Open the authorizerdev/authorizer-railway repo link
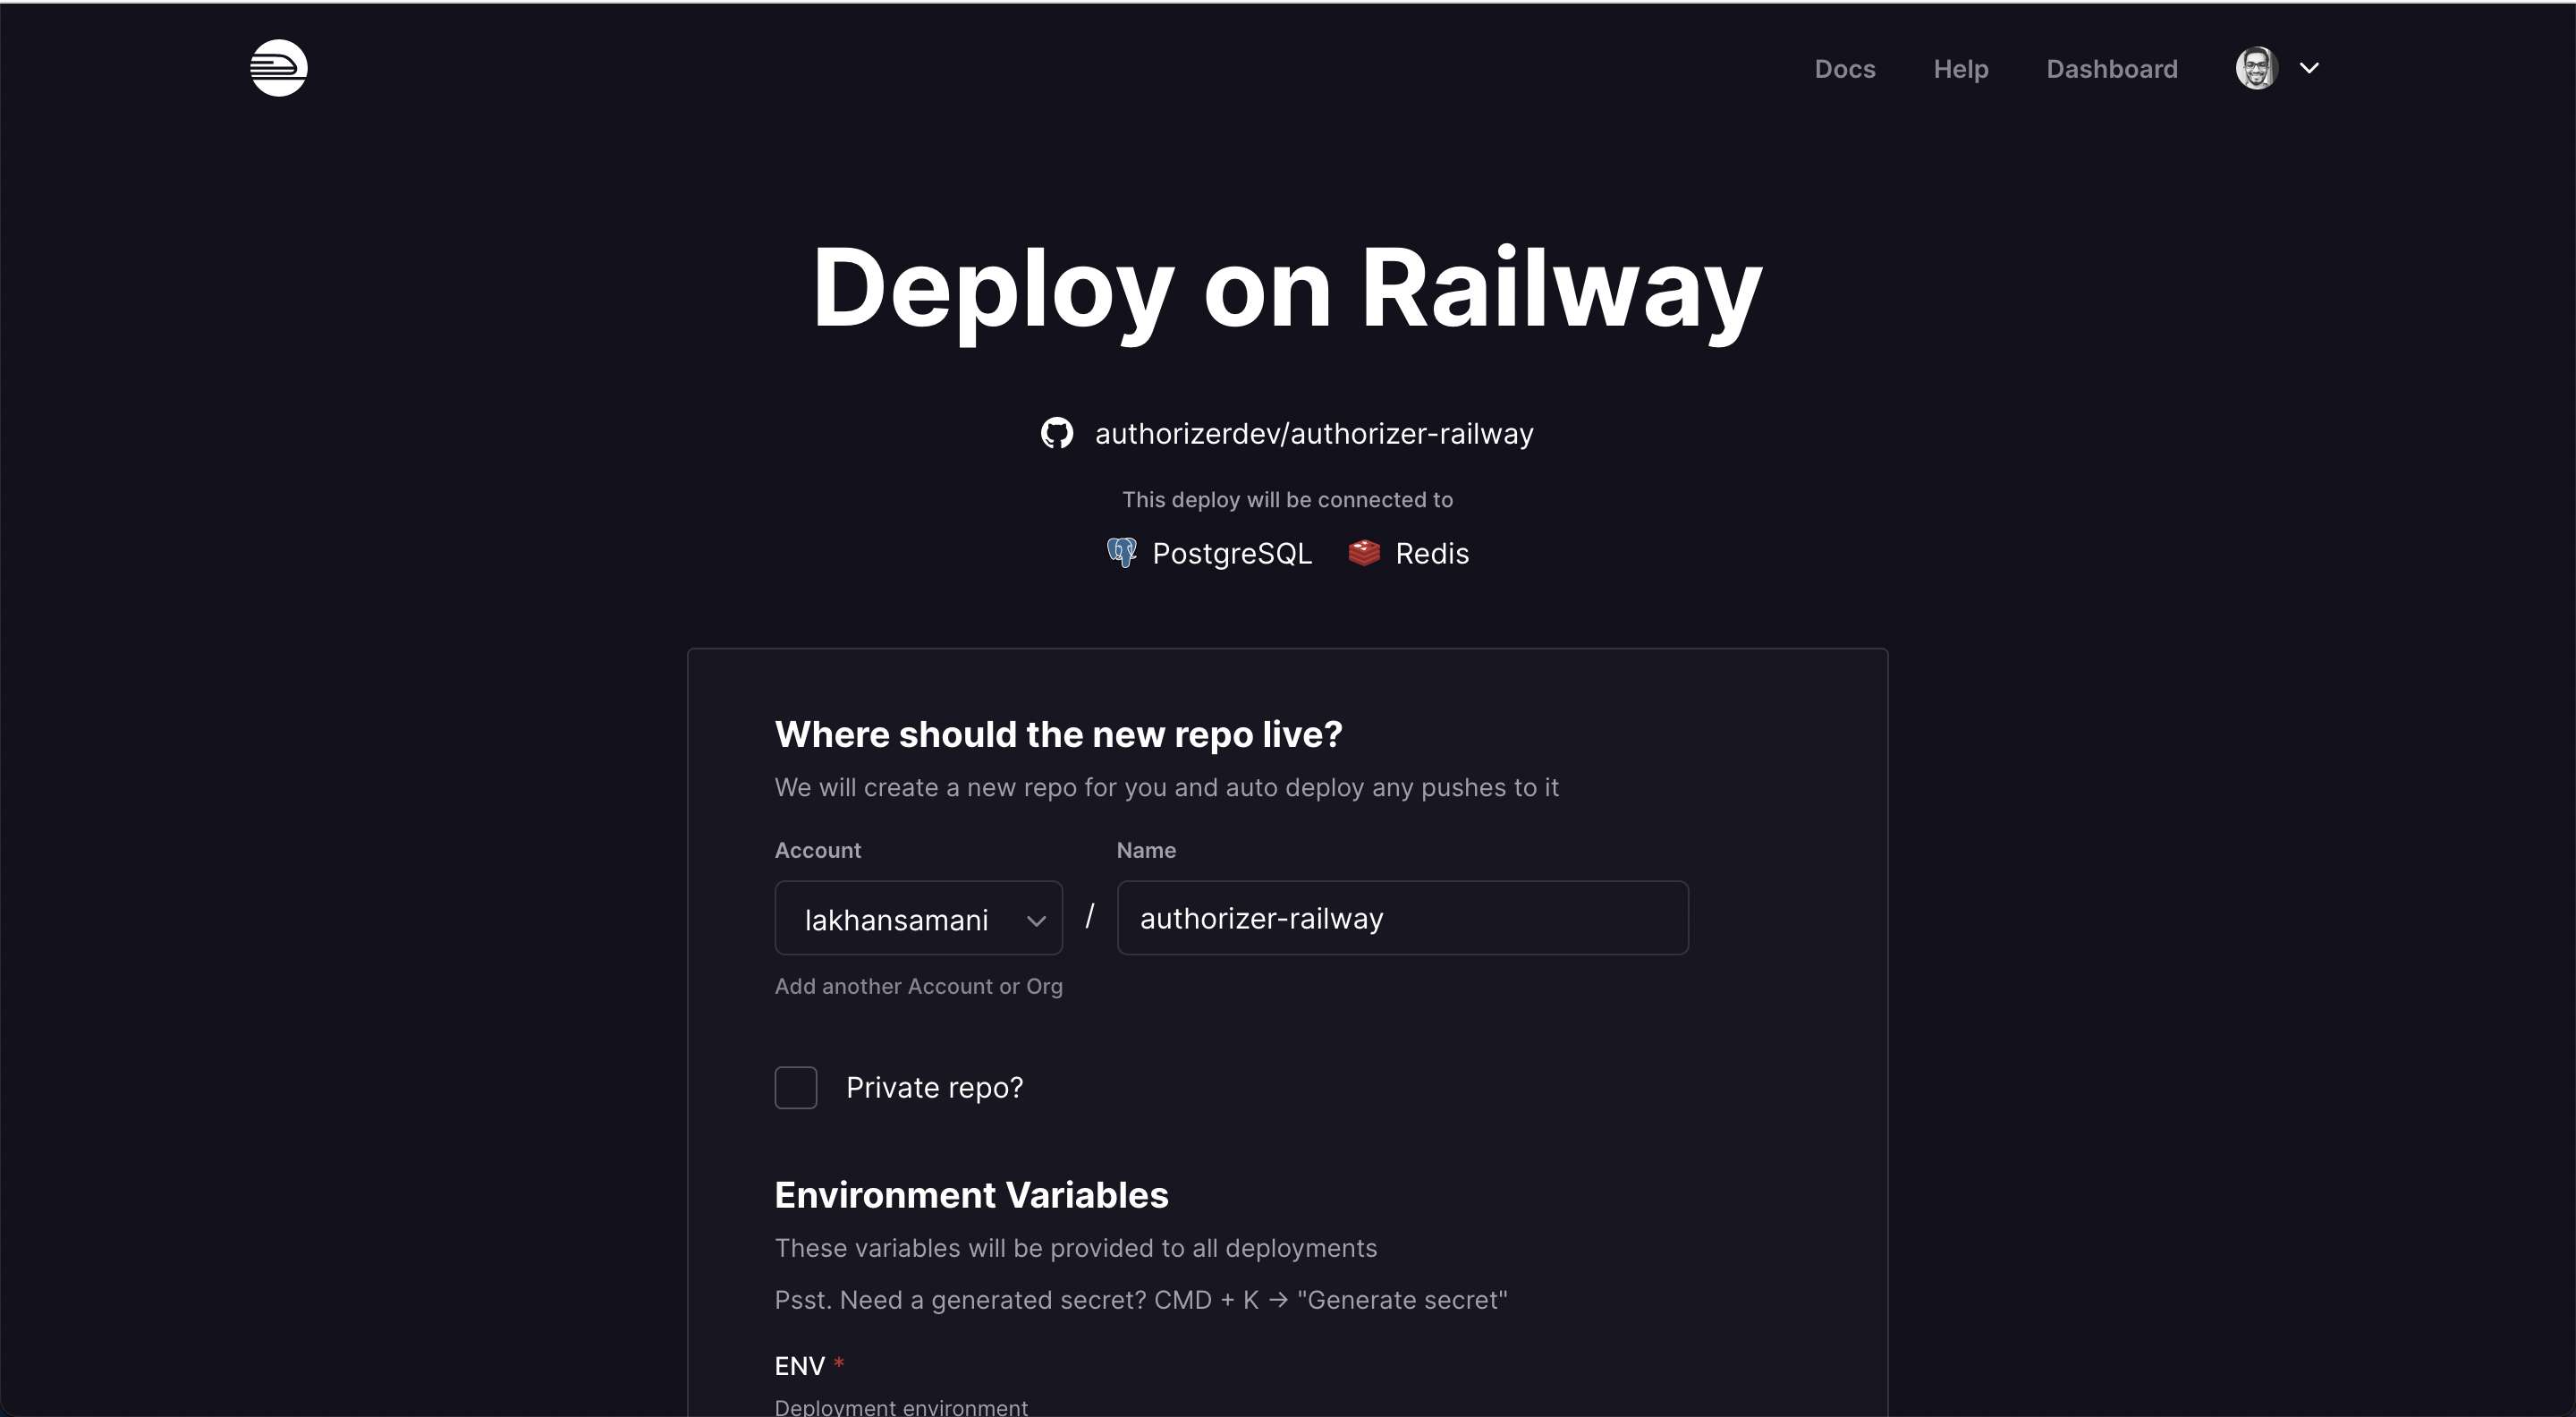The width and height of the screenshot is (2576, 1417). pyautogui.click(x=1313, y=433)
